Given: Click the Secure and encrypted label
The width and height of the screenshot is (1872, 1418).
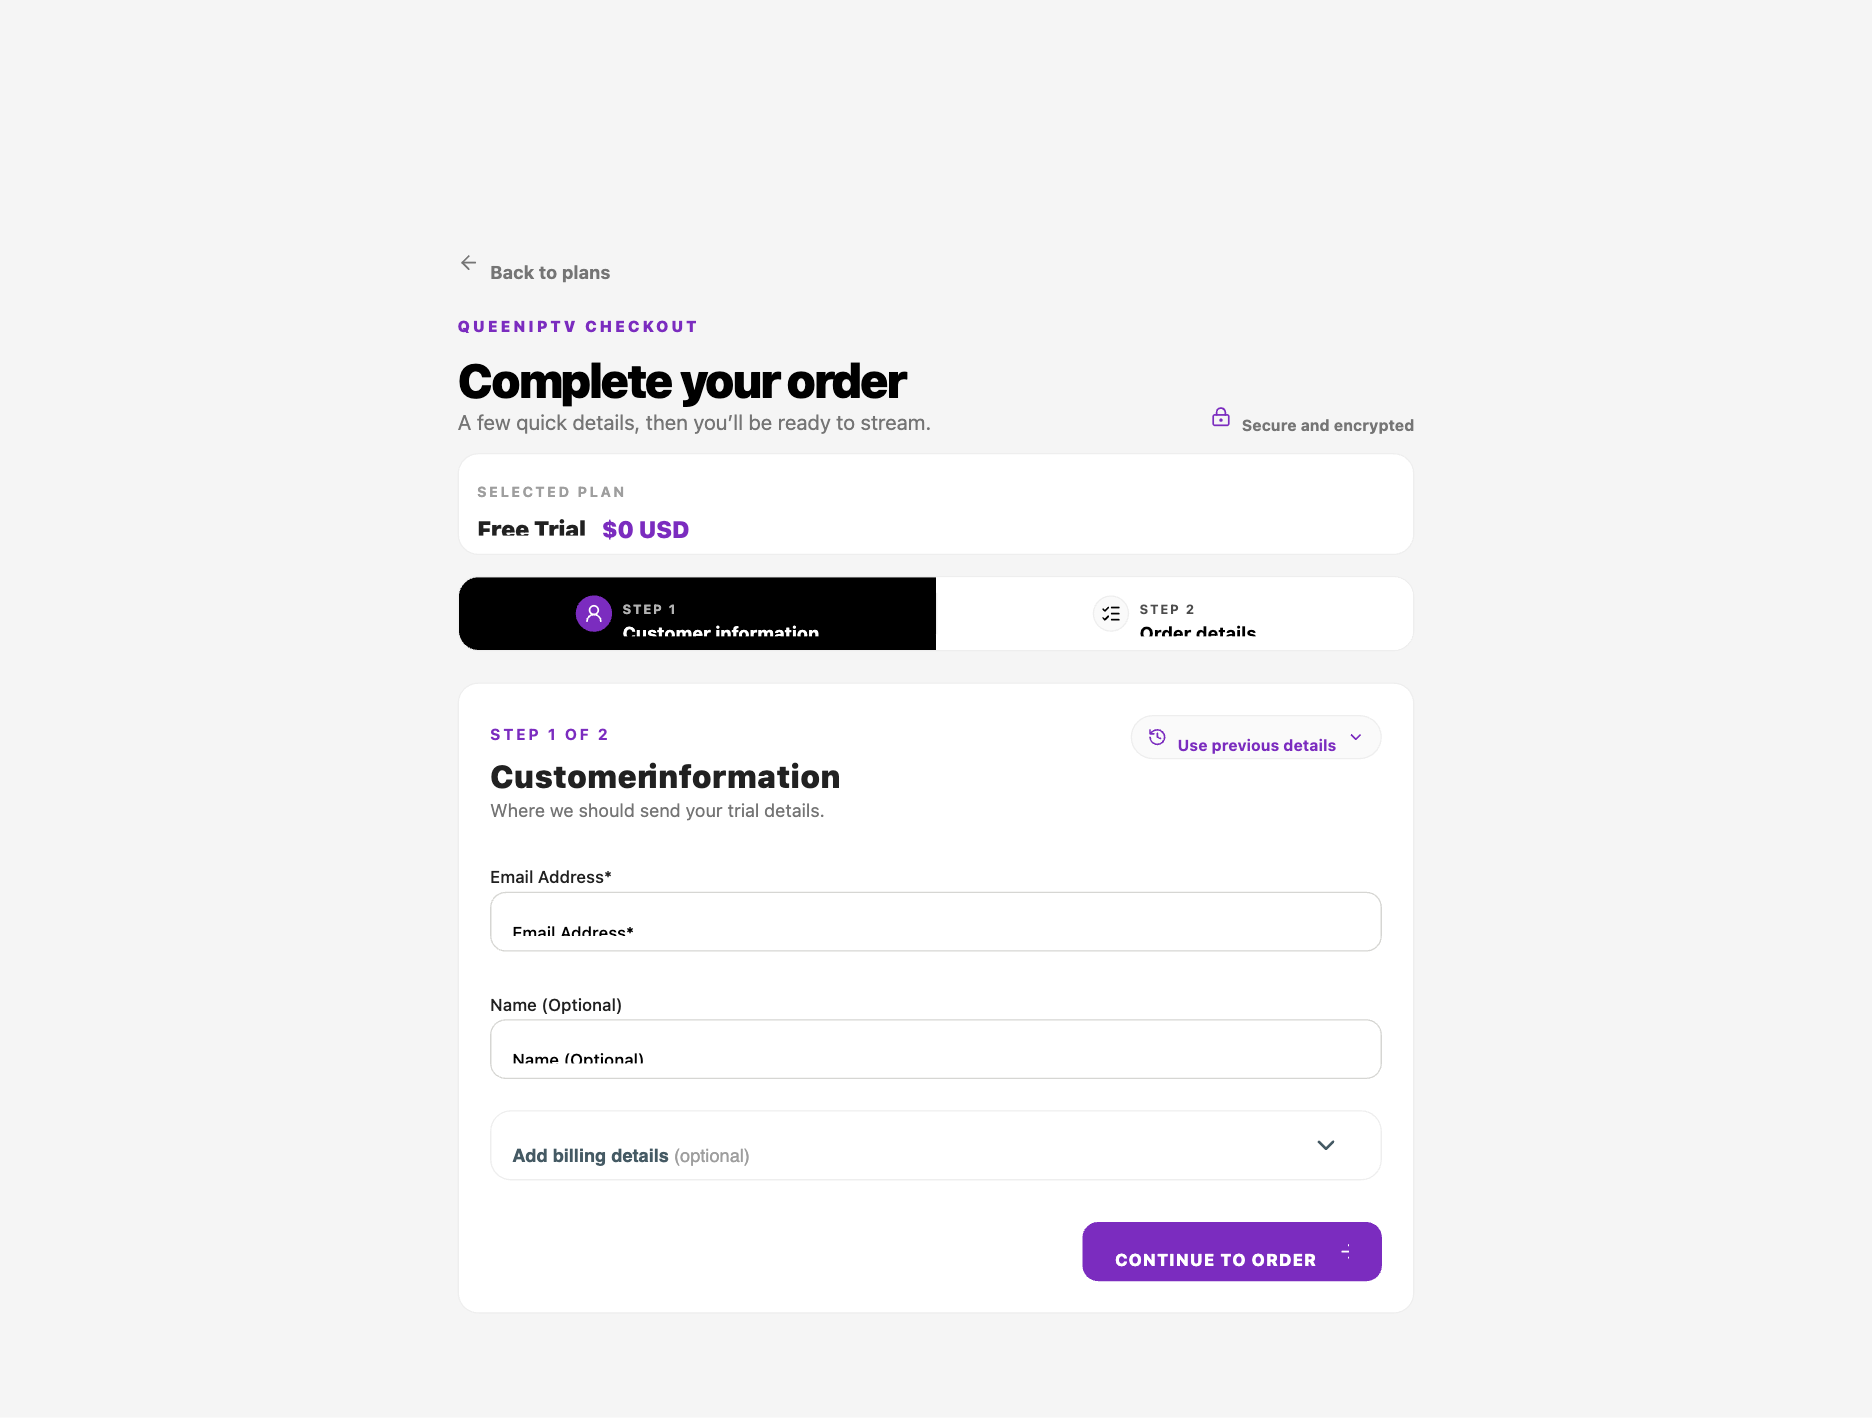Looking at the screenshot, I should tap(1328, 425).
